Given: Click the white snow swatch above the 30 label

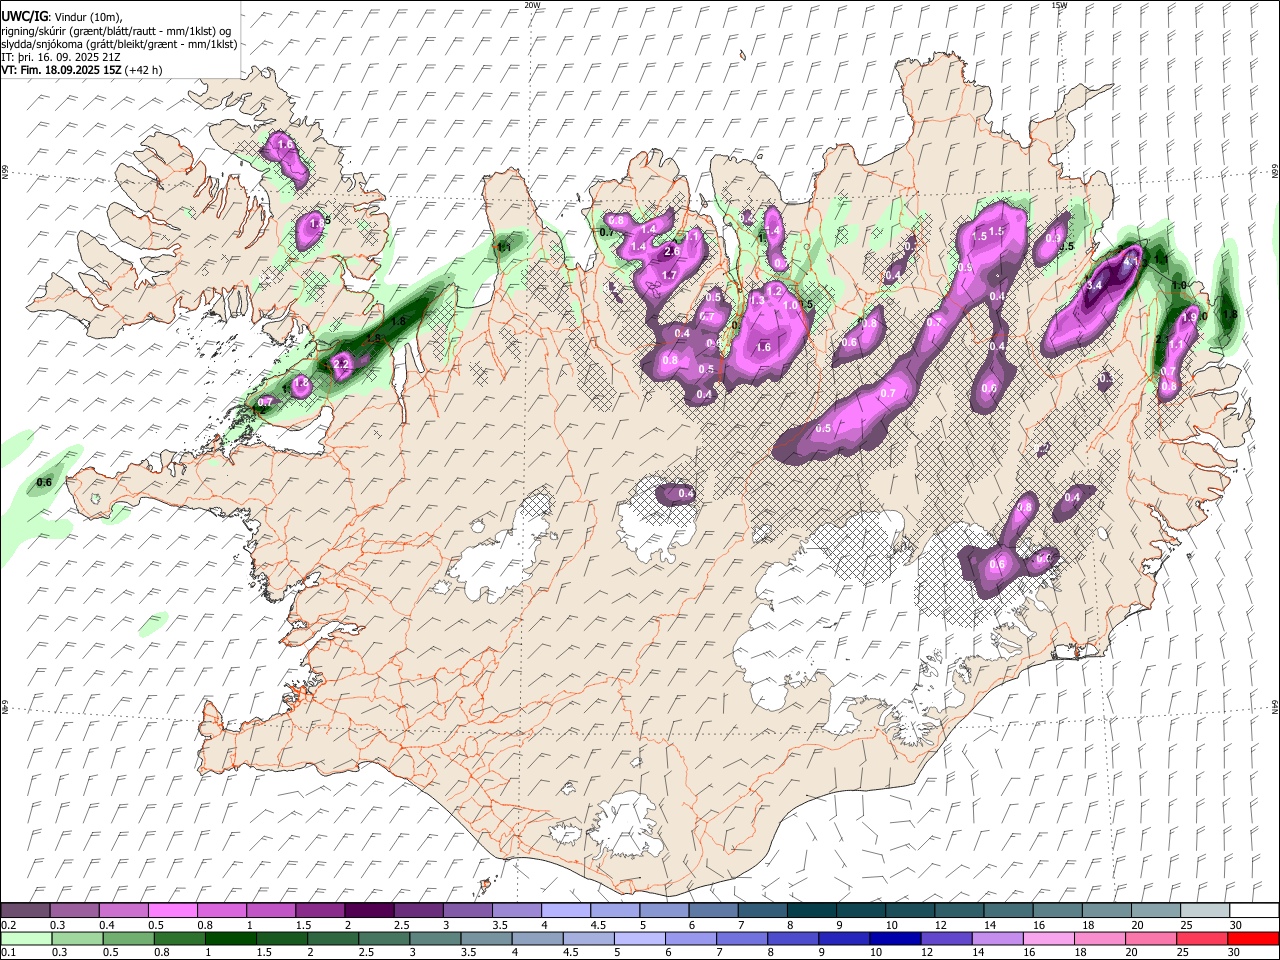Looking at the screenshot, I should pos(1253,910).
